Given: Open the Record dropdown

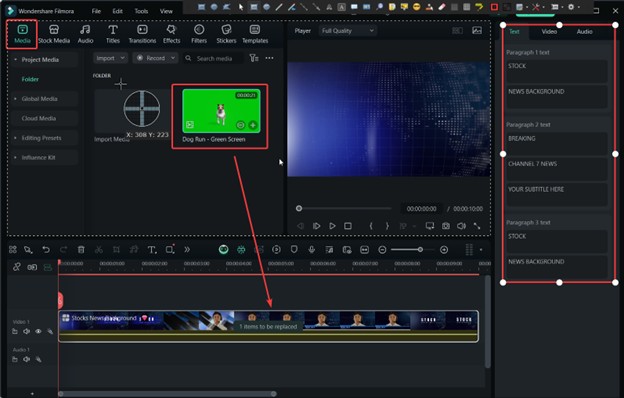Looking at the screenshot, I should 156,58.
